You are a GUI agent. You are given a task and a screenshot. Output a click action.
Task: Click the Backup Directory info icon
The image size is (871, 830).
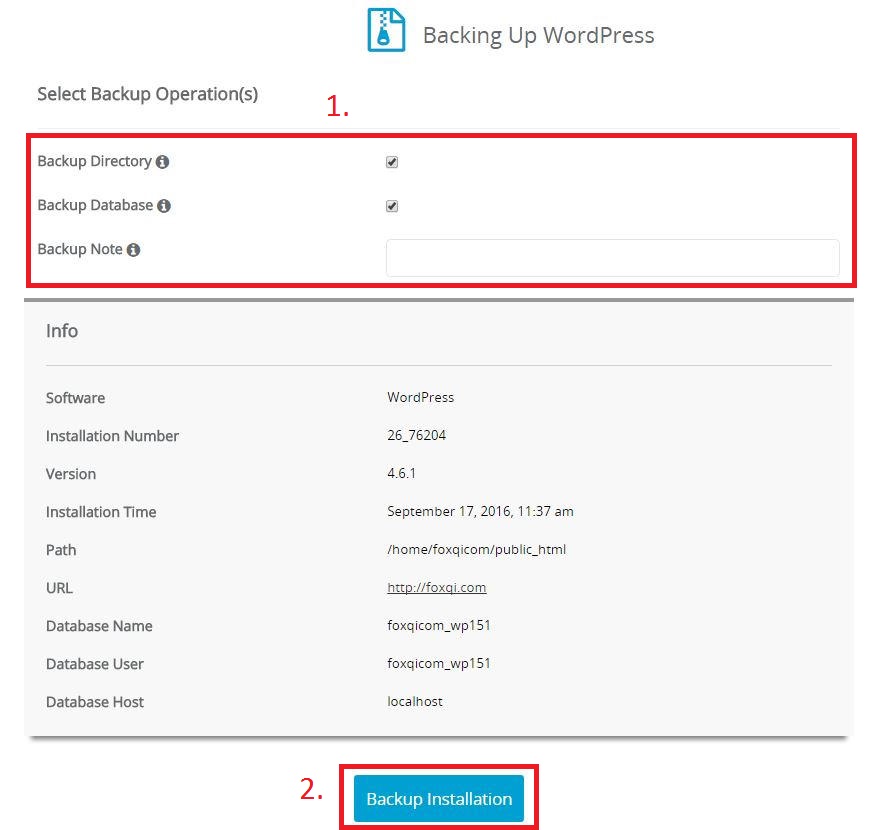click(163, 161)
